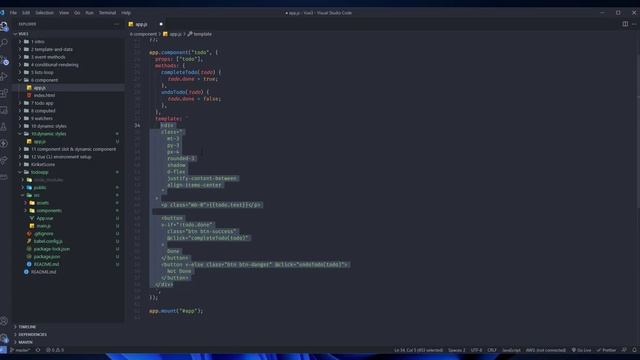The image size is (640, 360).
Task: Open the Source Control view
Action: click(x=4, y=60)
